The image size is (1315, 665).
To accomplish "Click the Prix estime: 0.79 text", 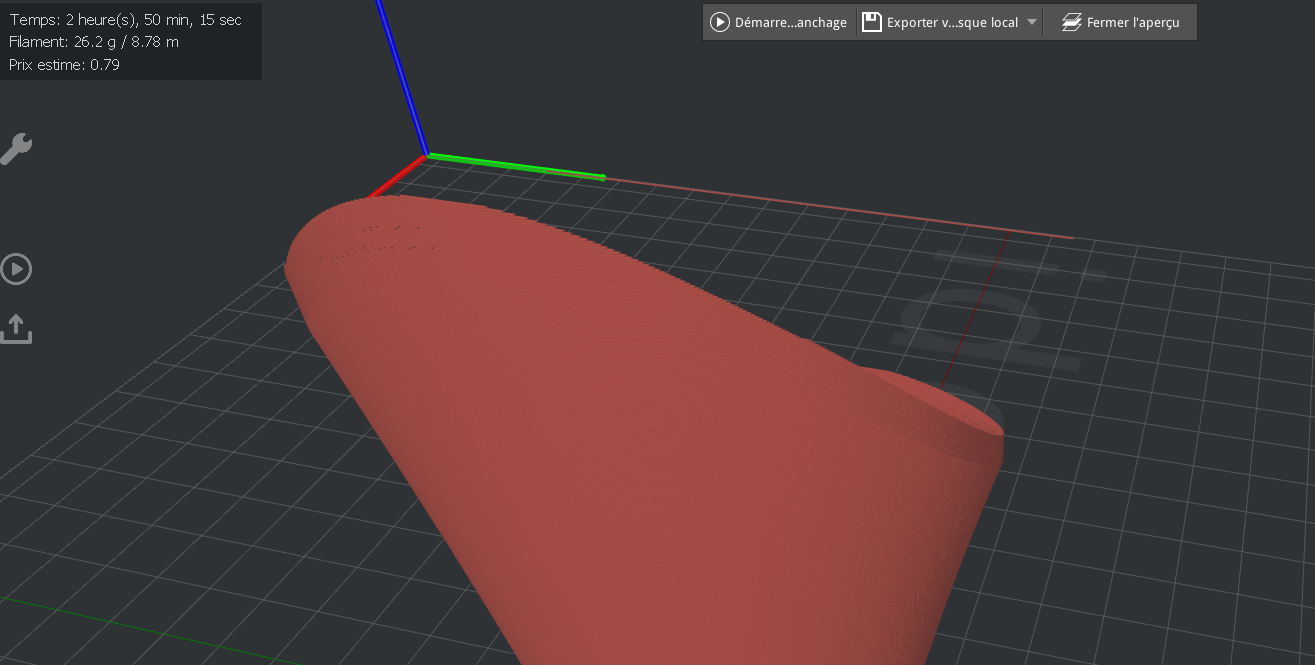I will click(x=64, y=64).
